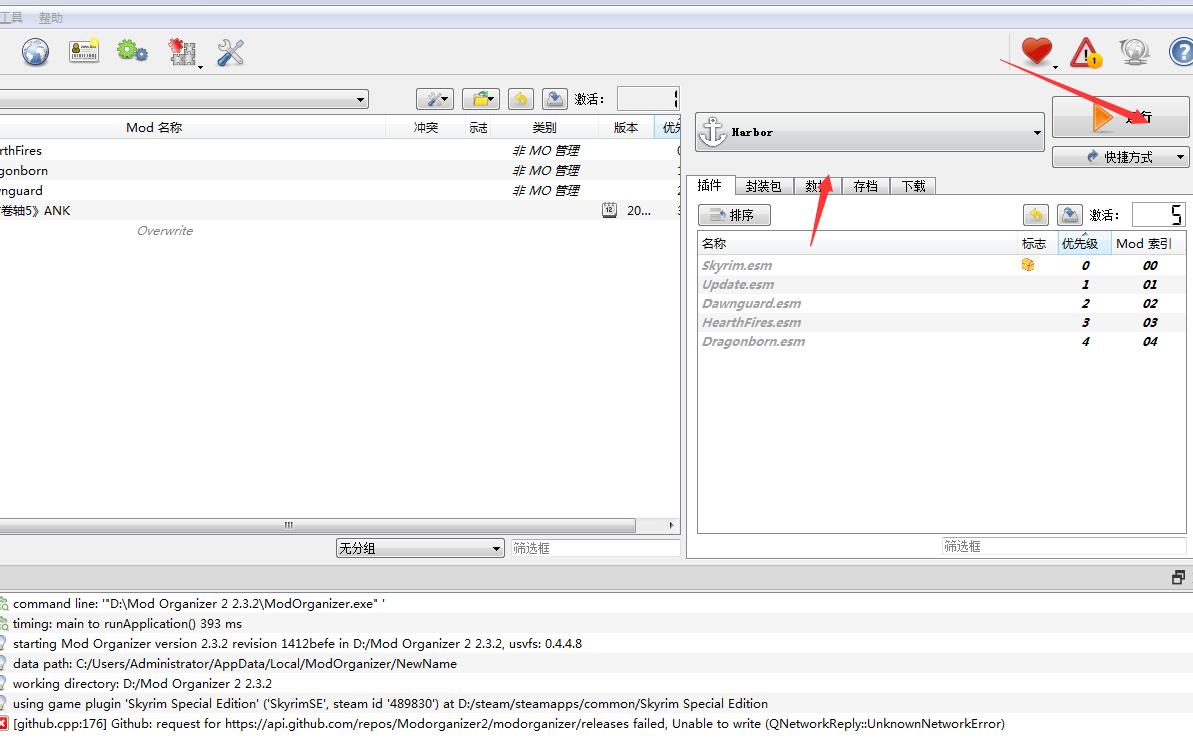Open the 工具 menu

11,18
